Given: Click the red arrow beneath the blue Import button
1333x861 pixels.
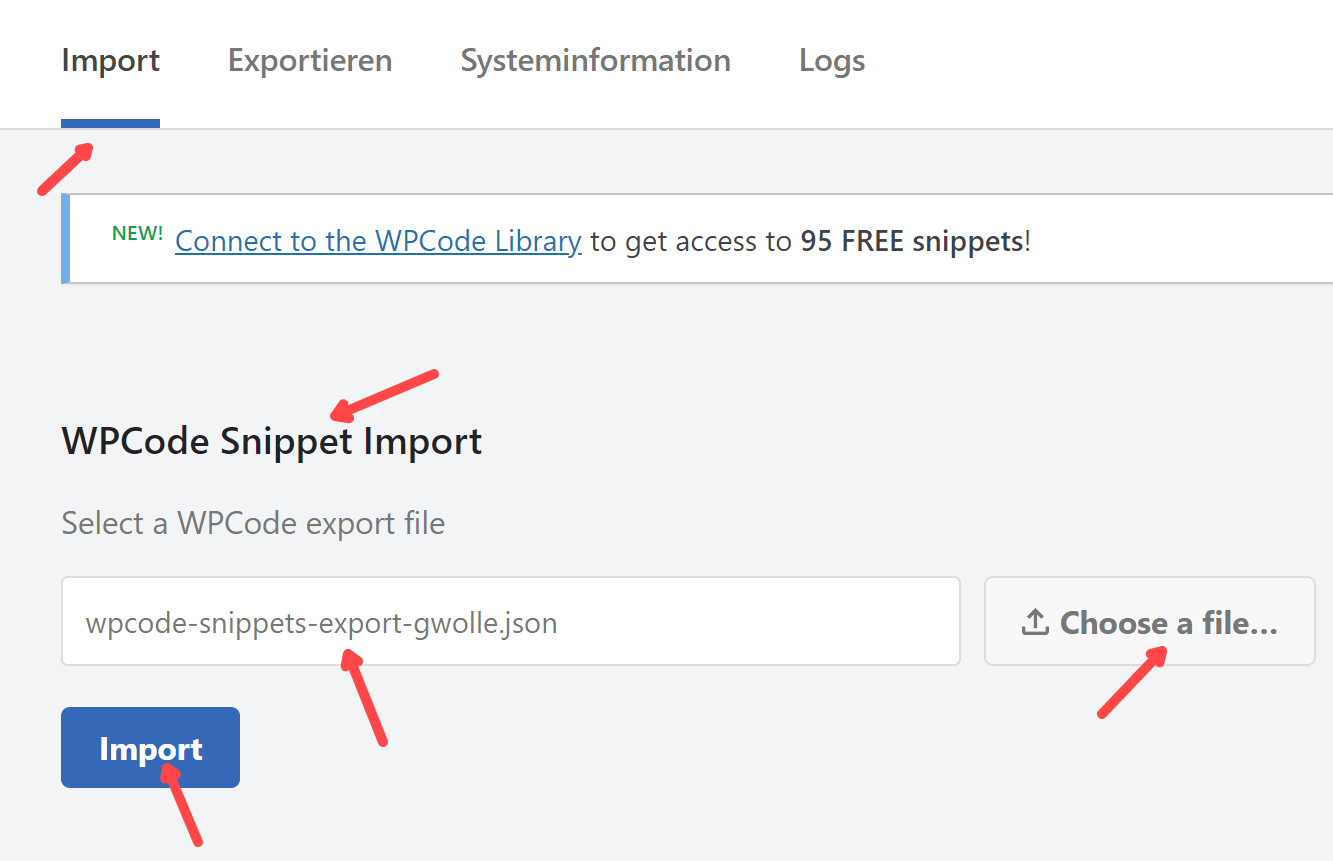Looking at the screenshot, I should (184, 805).
